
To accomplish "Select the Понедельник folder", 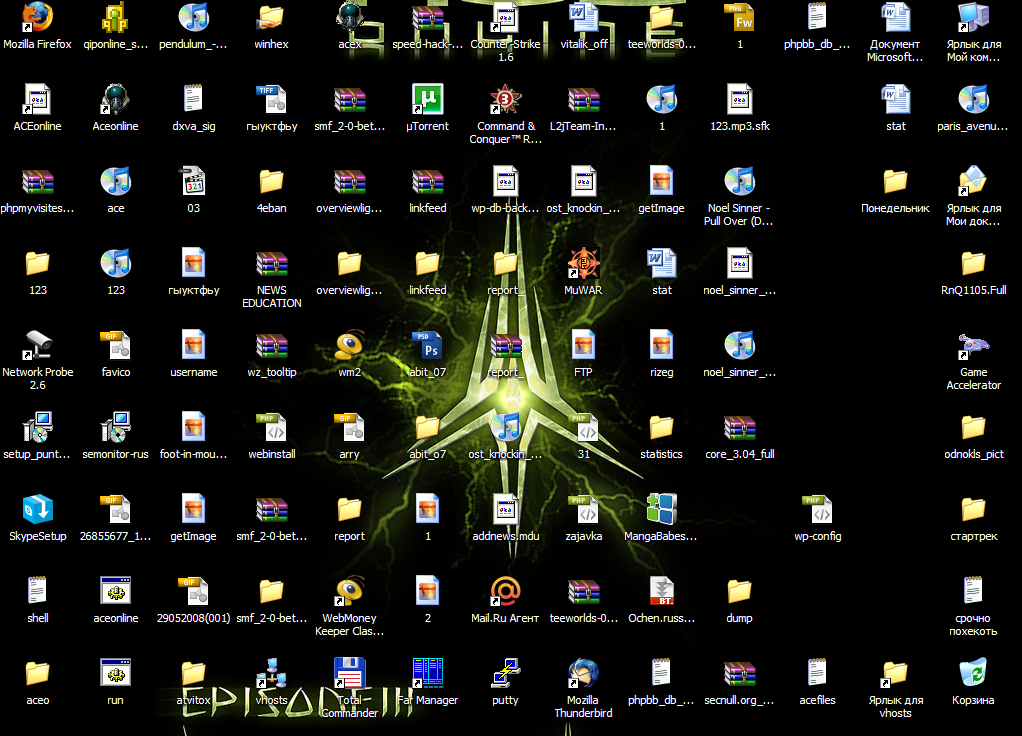I will tap(895, 181).
